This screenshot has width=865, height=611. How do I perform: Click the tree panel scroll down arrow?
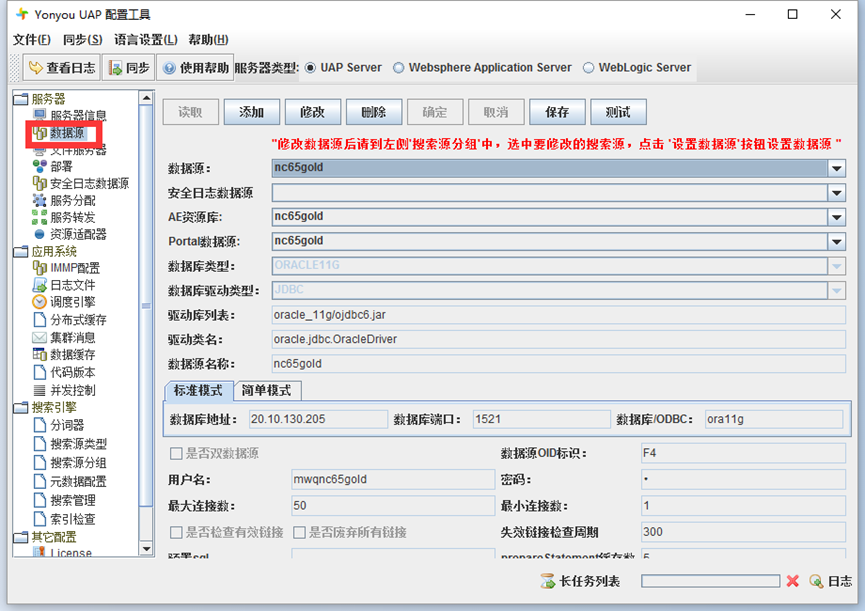point(146,549)
